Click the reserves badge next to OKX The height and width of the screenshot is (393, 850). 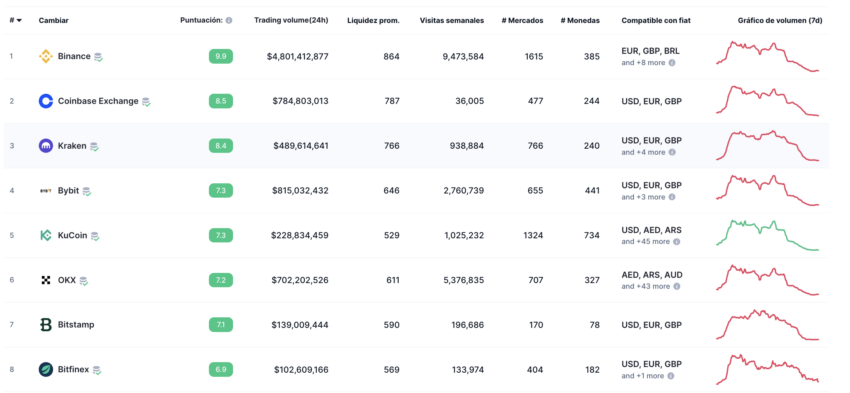[83, 281]
